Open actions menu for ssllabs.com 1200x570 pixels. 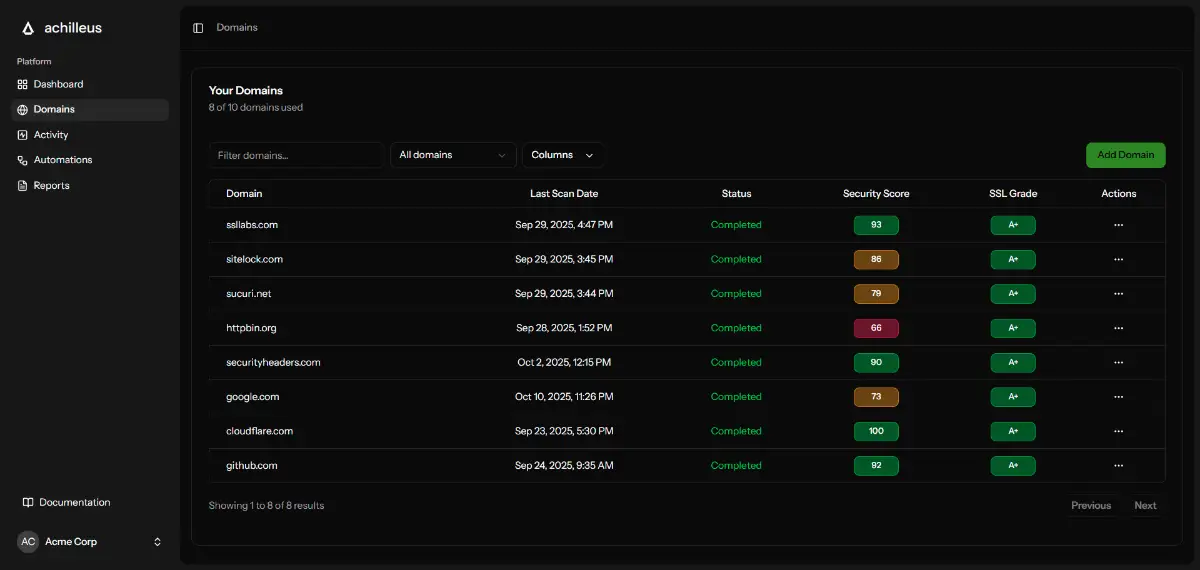click(x=1118, y=225)
